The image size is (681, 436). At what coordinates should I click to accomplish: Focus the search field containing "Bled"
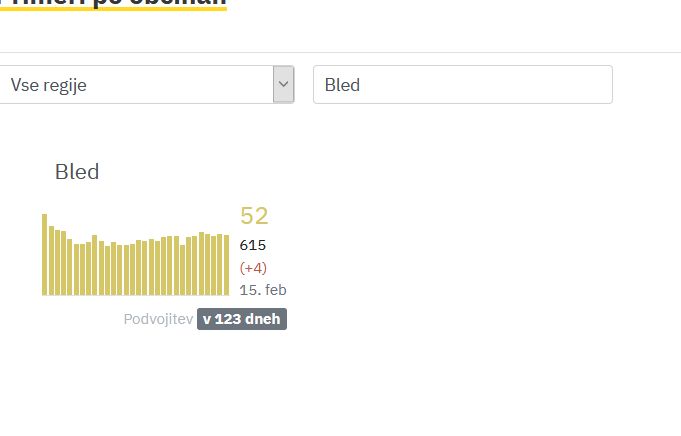point(462,85)
